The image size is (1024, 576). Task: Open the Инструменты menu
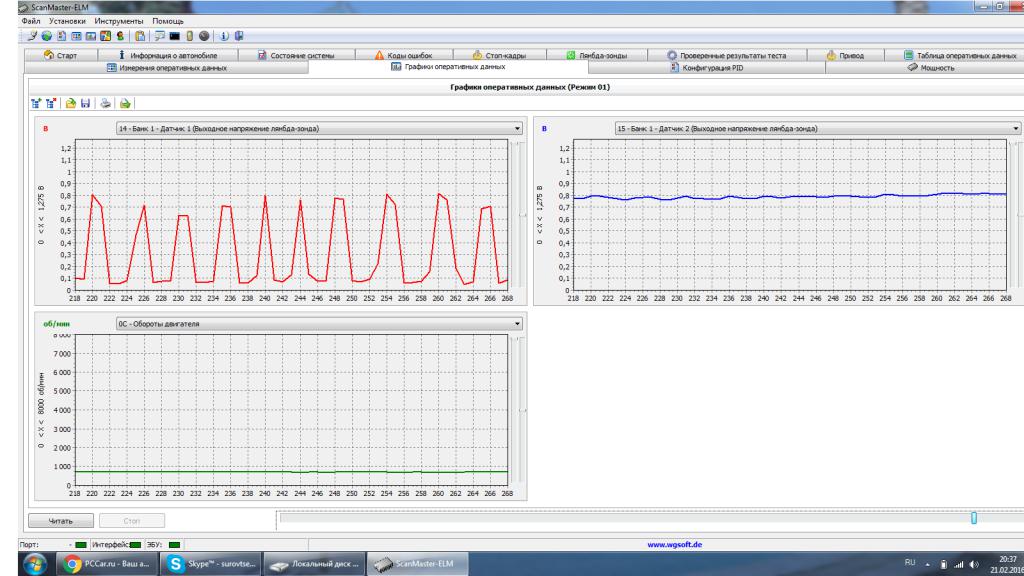pos(119,21)
